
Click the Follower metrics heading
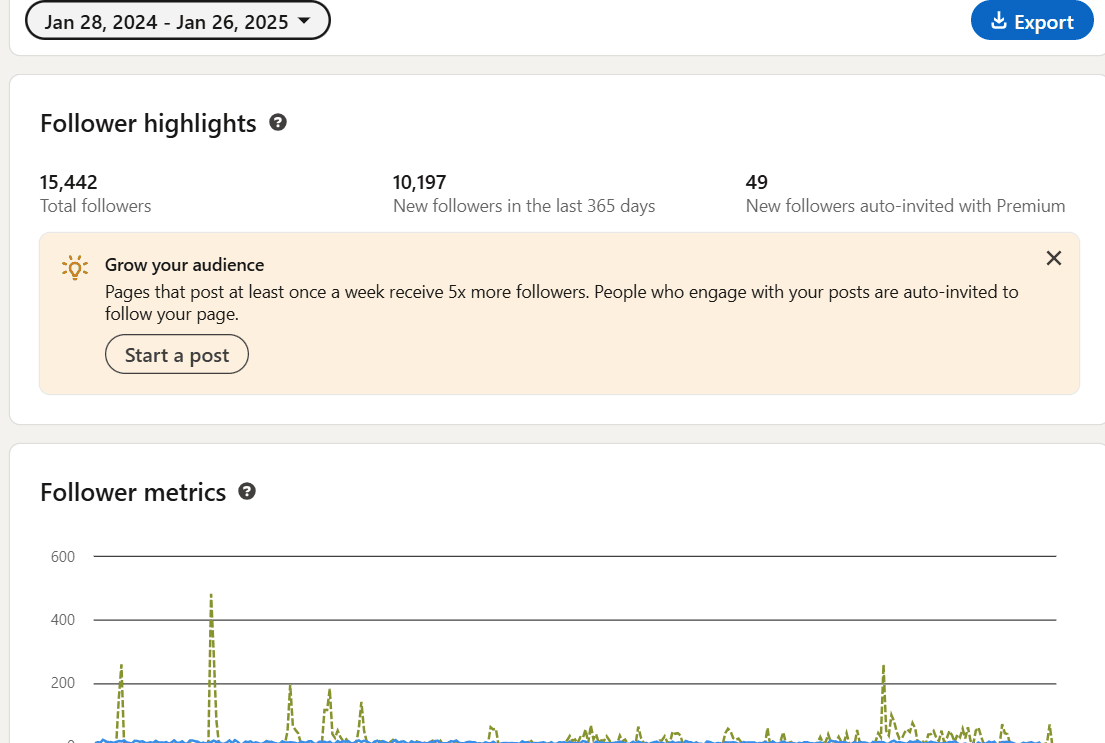click(x=133, y=492)
